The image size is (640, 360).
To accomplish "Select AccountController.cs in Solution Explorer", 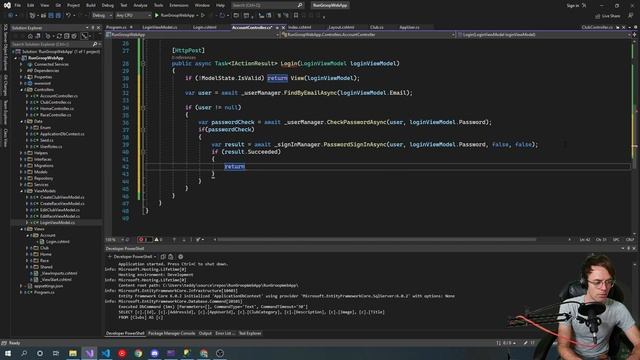I will pyautogui.click(x=59, y=96).
